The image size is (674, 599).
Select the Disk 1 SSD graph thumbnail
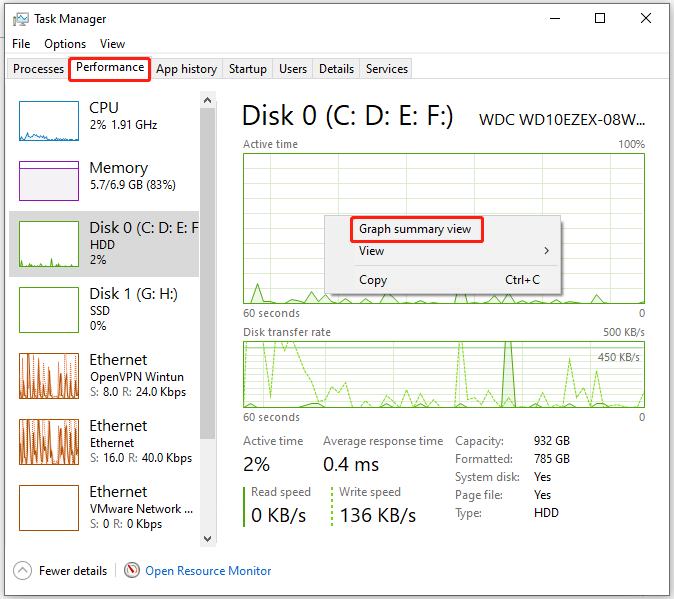[x=49, y=310]
